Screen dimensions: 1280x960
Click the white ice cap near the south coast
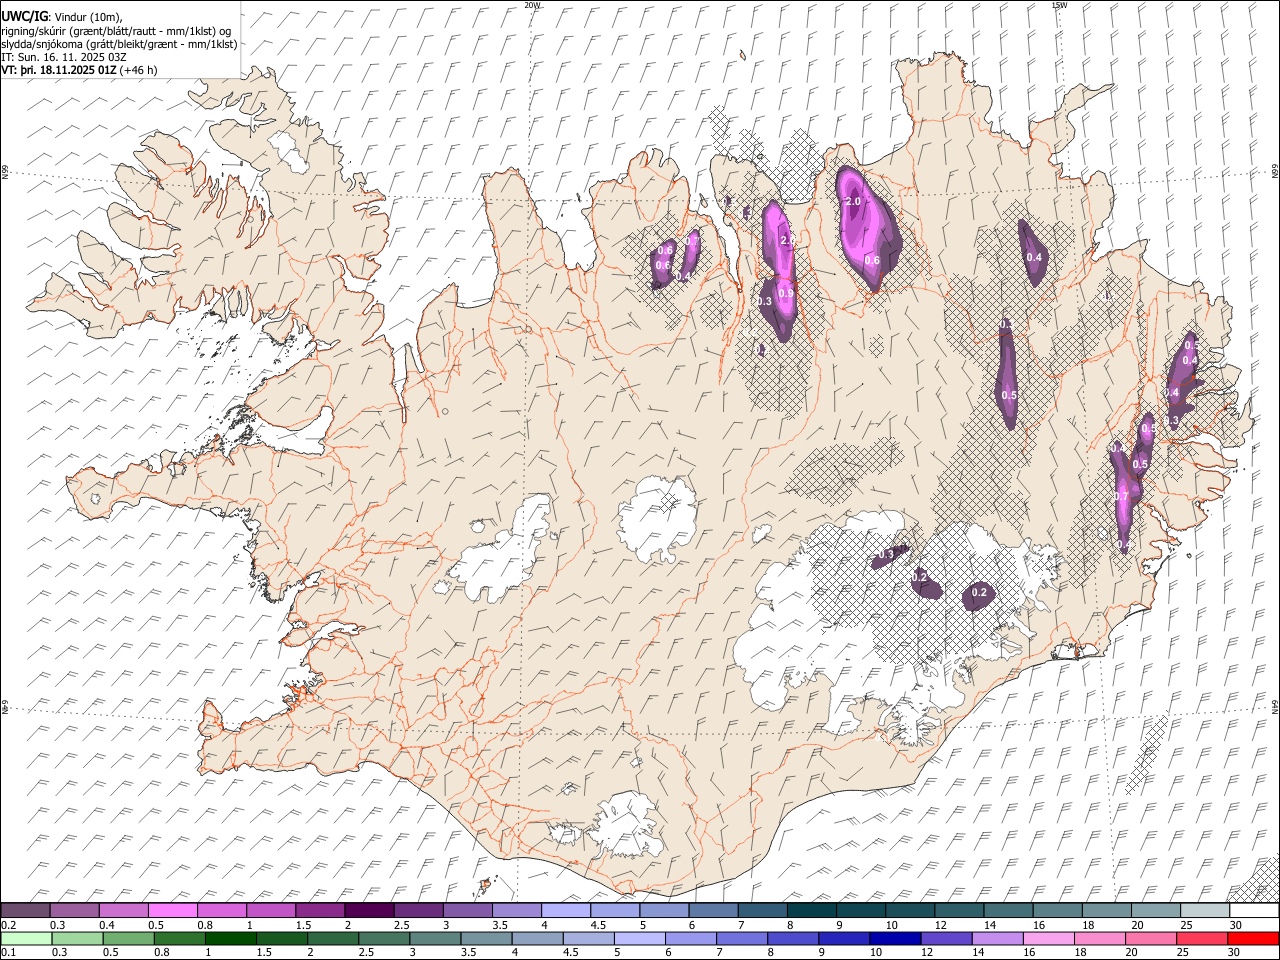628,823
